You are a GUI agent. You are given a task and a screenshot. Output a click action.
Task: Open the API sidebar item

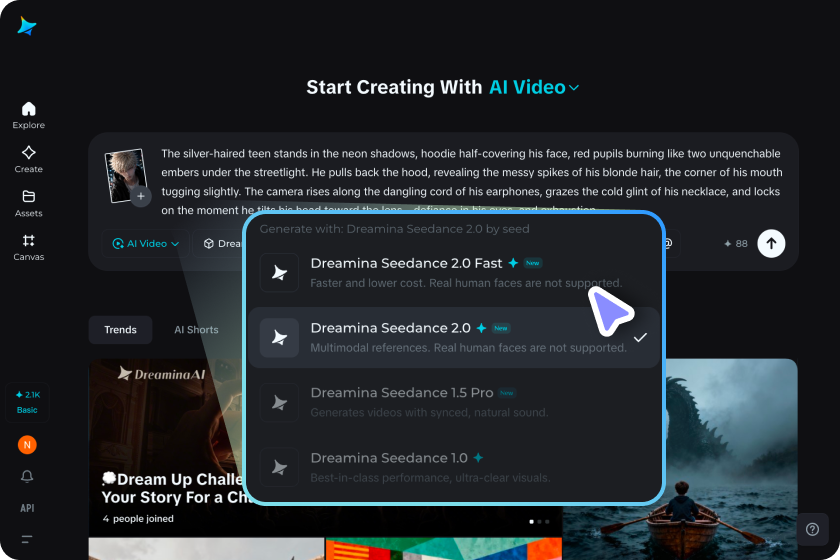27,508
